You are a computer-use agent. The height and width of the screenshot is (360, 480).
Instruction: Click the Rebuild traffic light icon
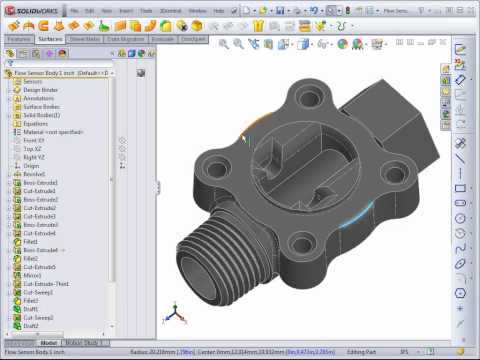[x=348, y=11]
